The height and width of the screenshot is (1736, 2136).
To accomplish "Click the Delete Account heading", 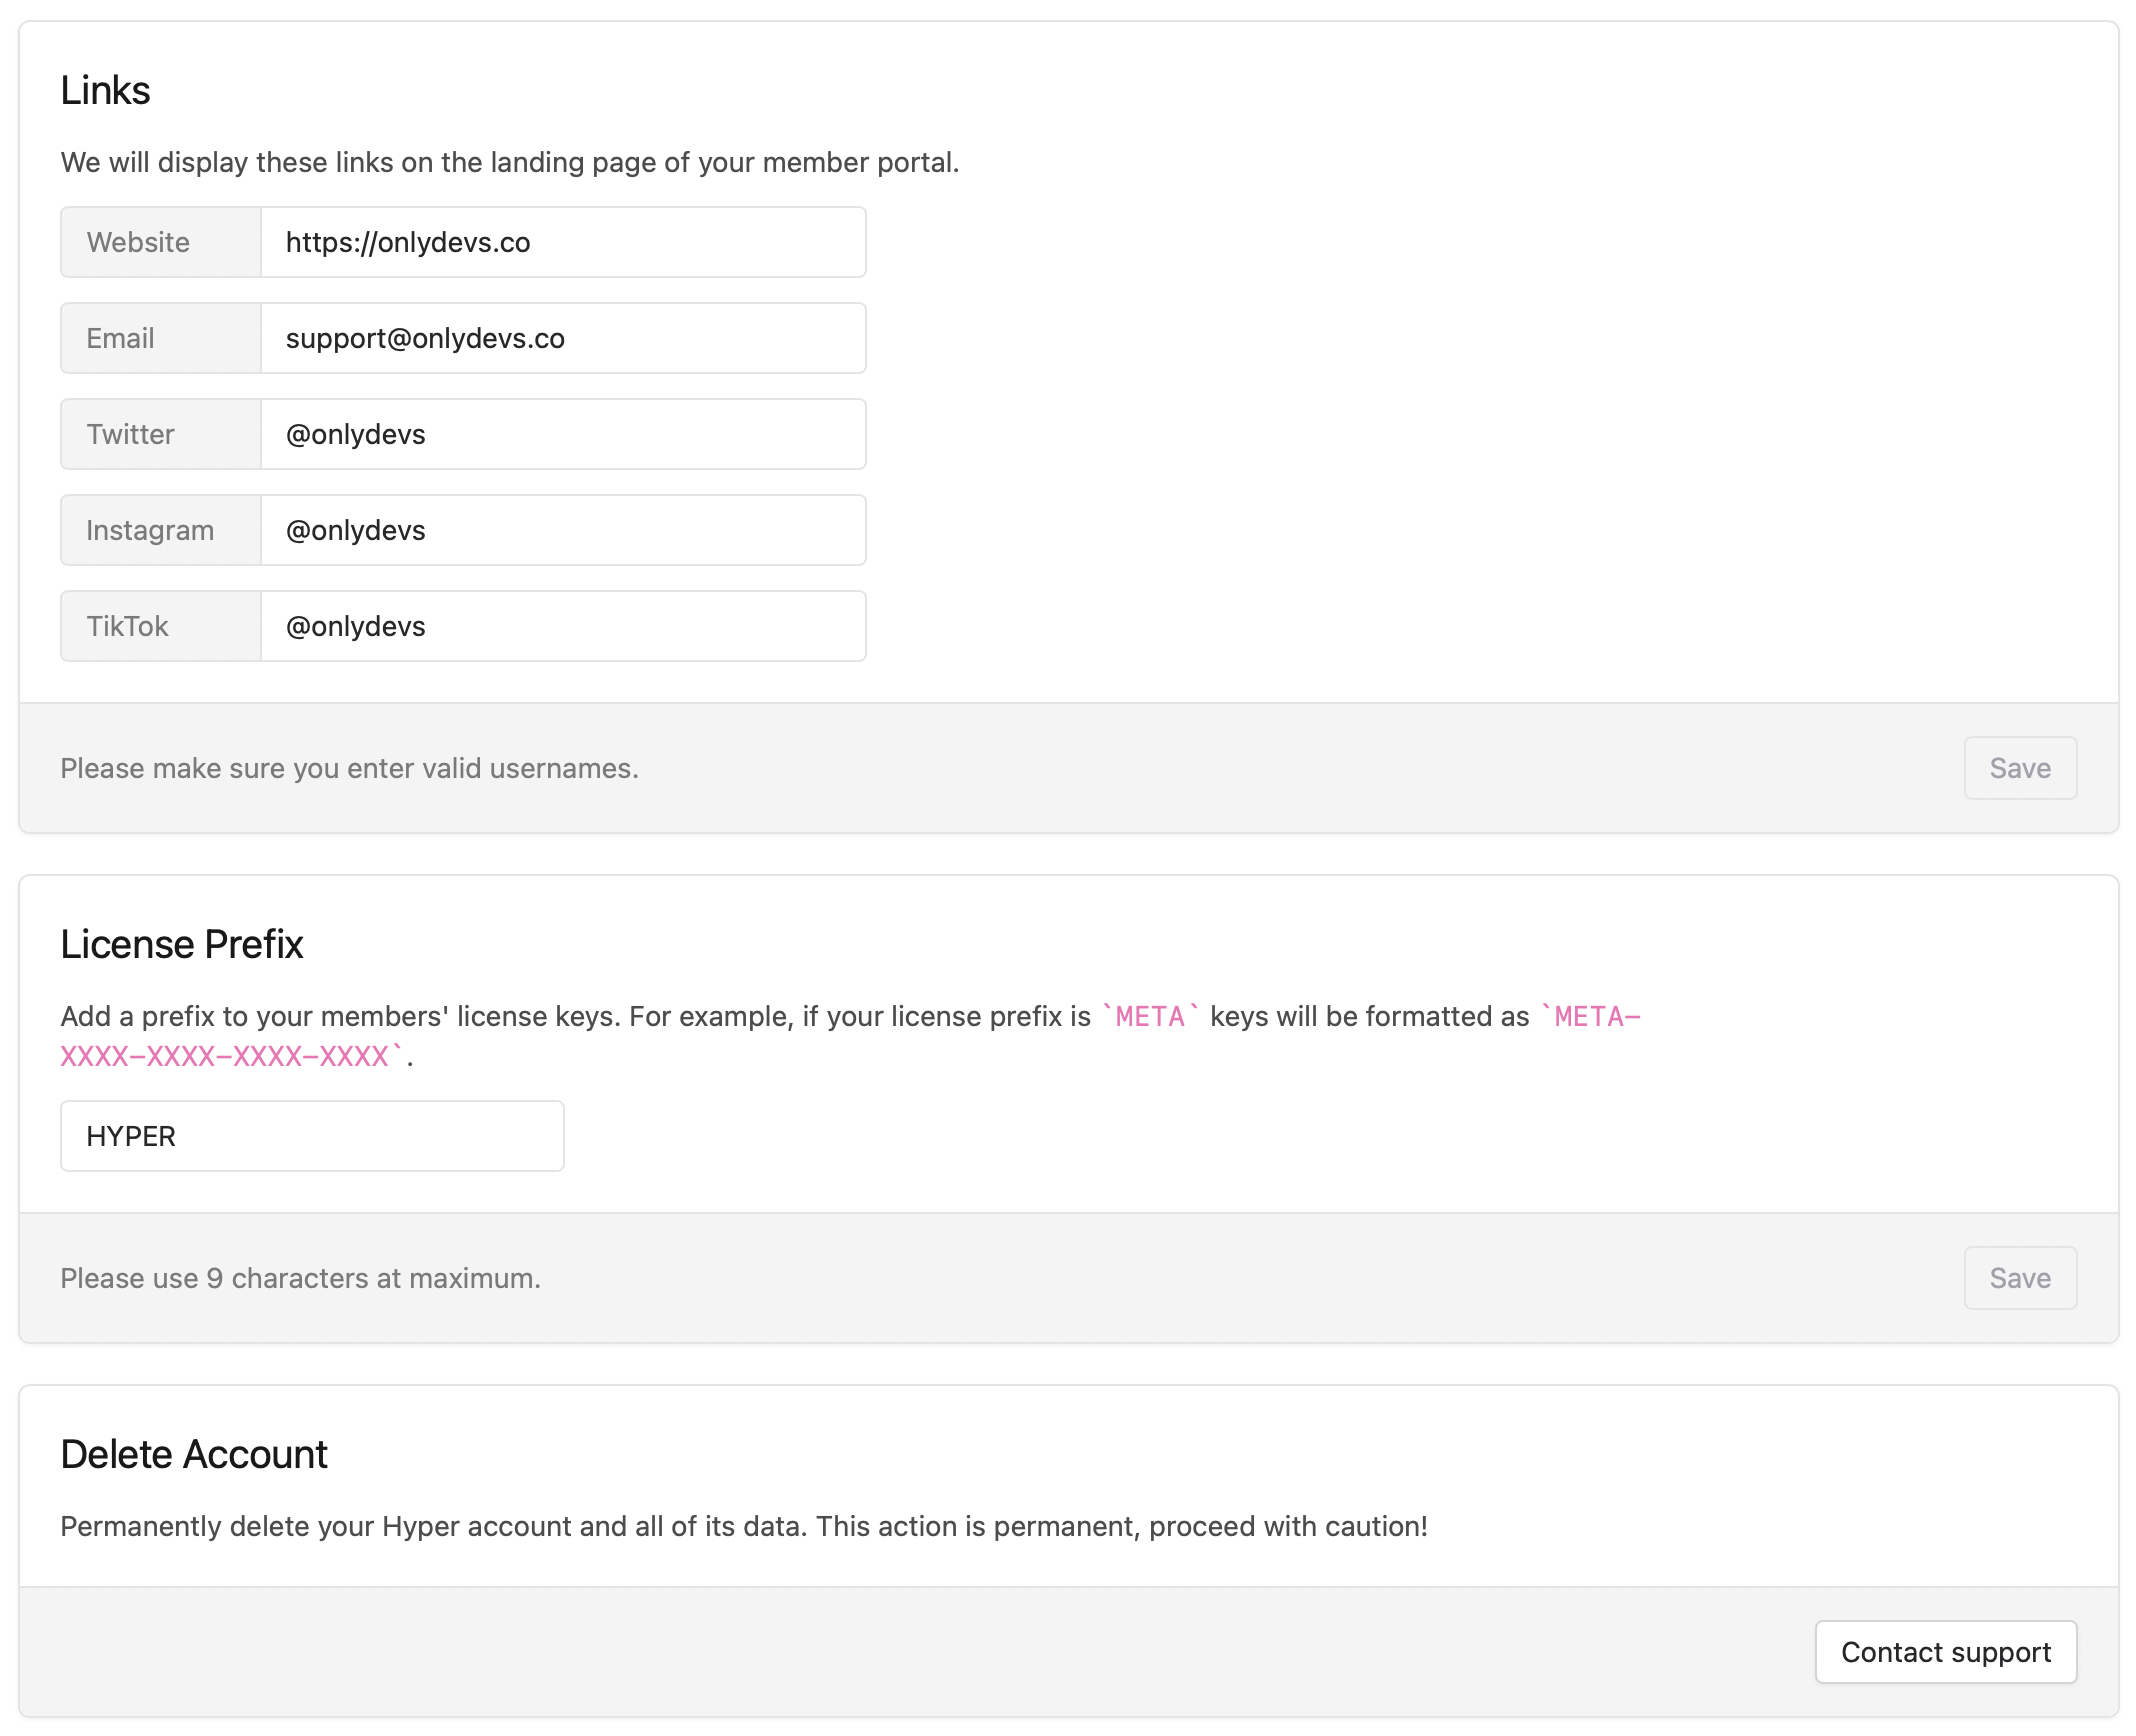I will point(194,1454).
